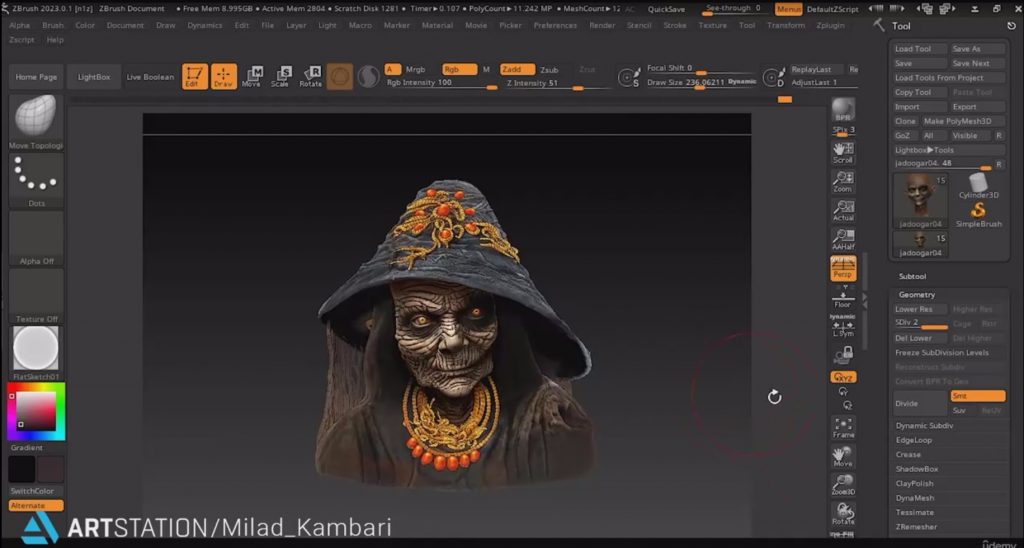Viewport: 1024px width, 548px height.
Task: Click the Frame button on right shelf
Action: point(843,427)
